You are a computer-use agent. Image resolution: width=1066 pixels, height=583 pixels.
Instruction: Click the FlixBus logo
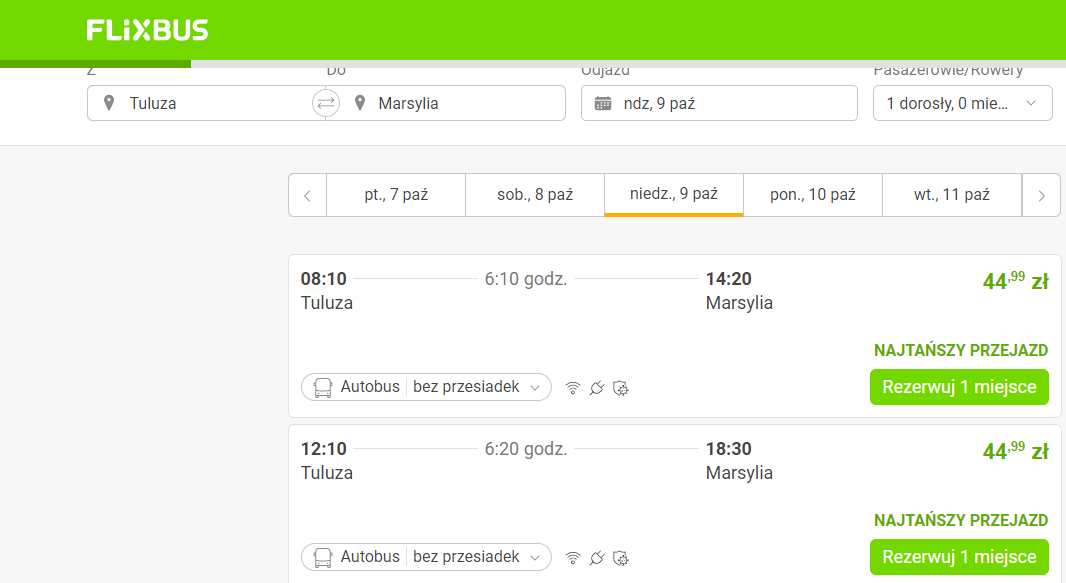click(x=147, y=30)
